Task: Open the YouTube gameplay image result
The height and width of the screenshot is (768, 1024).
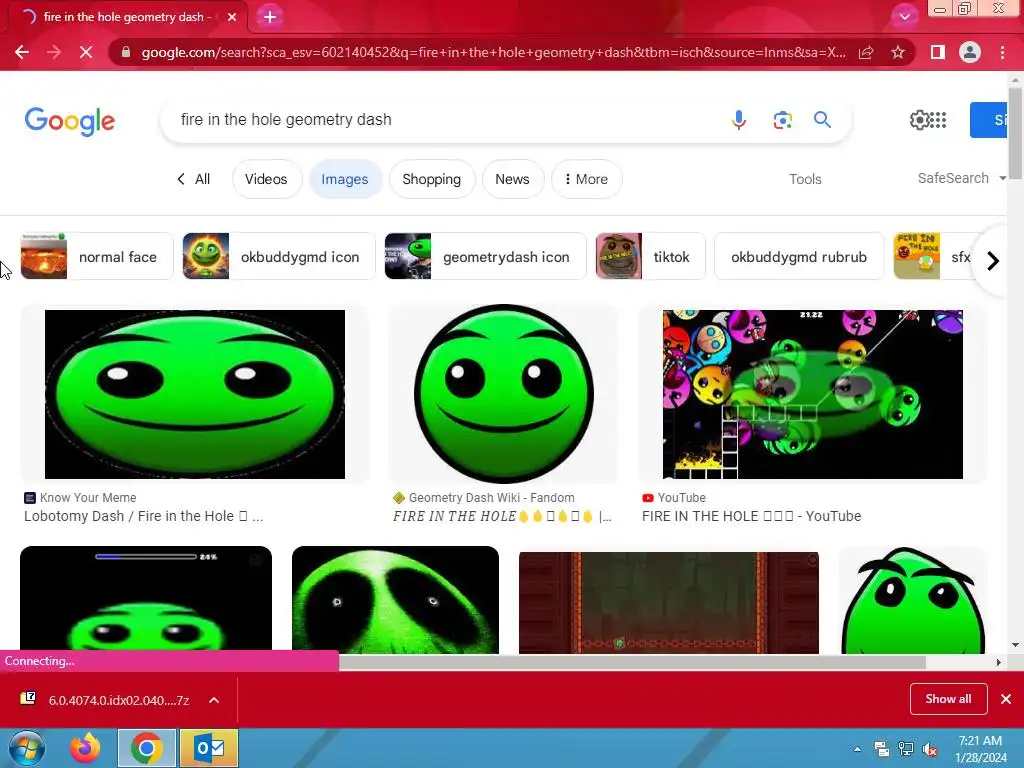Action: pos(812,394)
